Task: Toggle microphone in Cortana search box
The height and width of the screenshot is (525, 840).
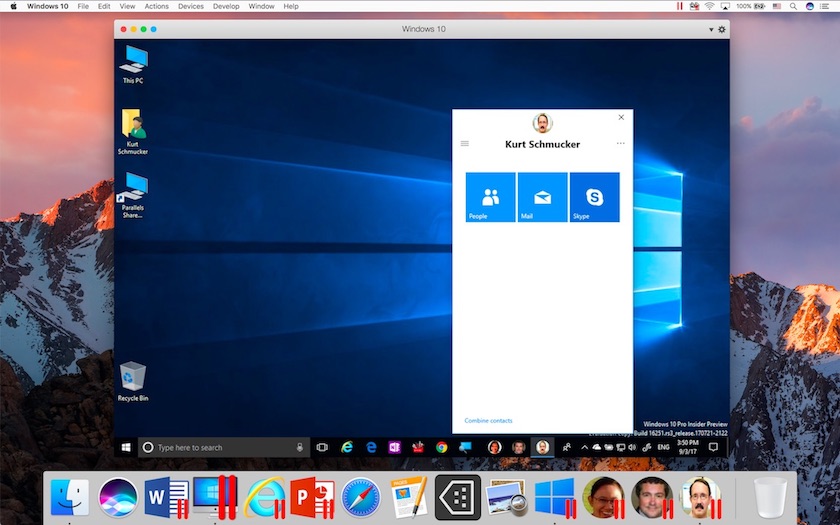Action: tap(299, 447)
